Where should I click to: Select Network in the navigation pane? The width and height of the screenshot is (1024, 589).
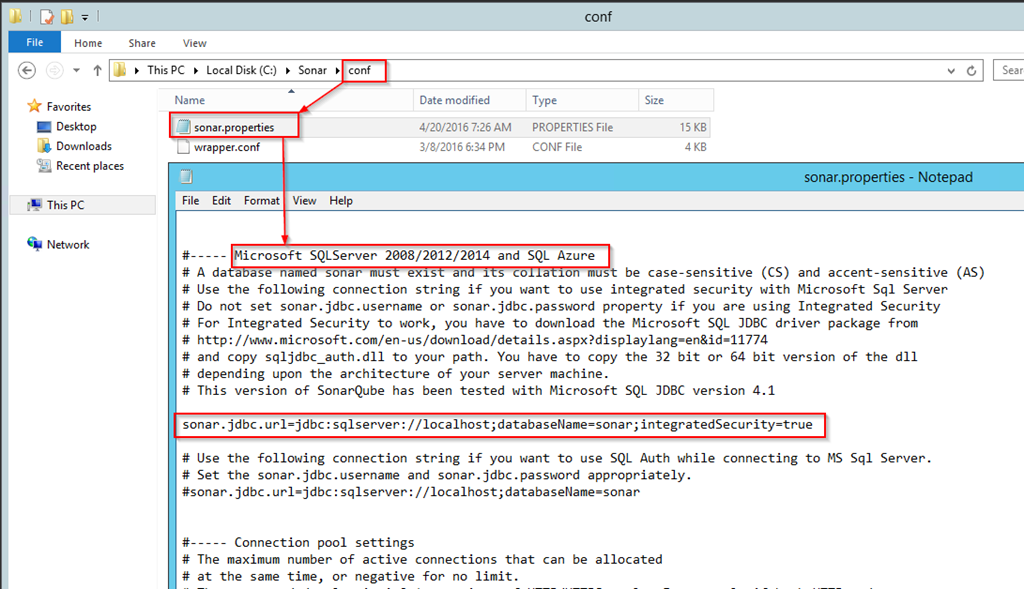coord(68,244)
